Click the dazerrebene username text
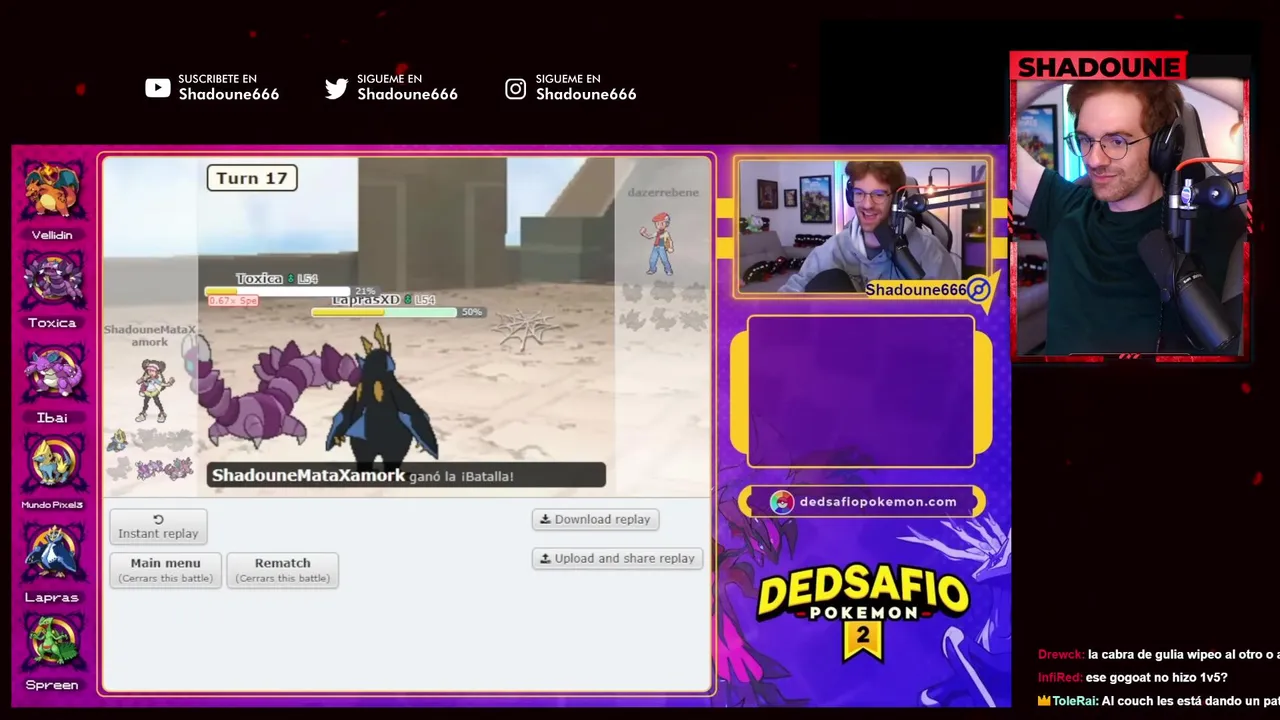The width and height of the screenshot is (1280, 720). click(663, 192)
